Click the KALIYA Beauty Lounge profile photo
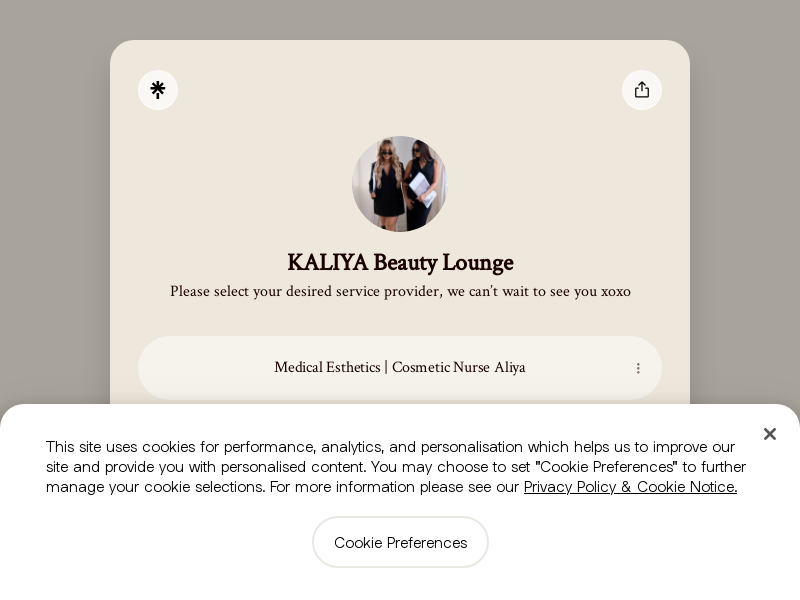 point(400,184)
